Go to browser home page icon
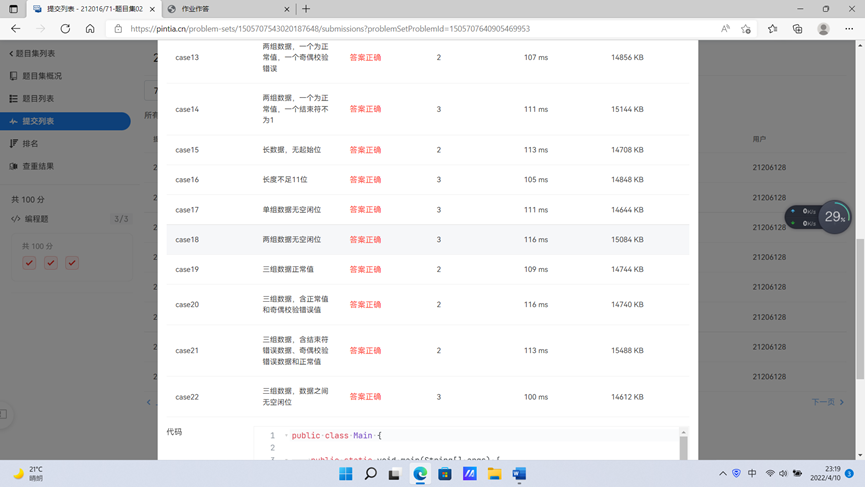This screenshot has height=487, width=865. click(x=90, y=29)
